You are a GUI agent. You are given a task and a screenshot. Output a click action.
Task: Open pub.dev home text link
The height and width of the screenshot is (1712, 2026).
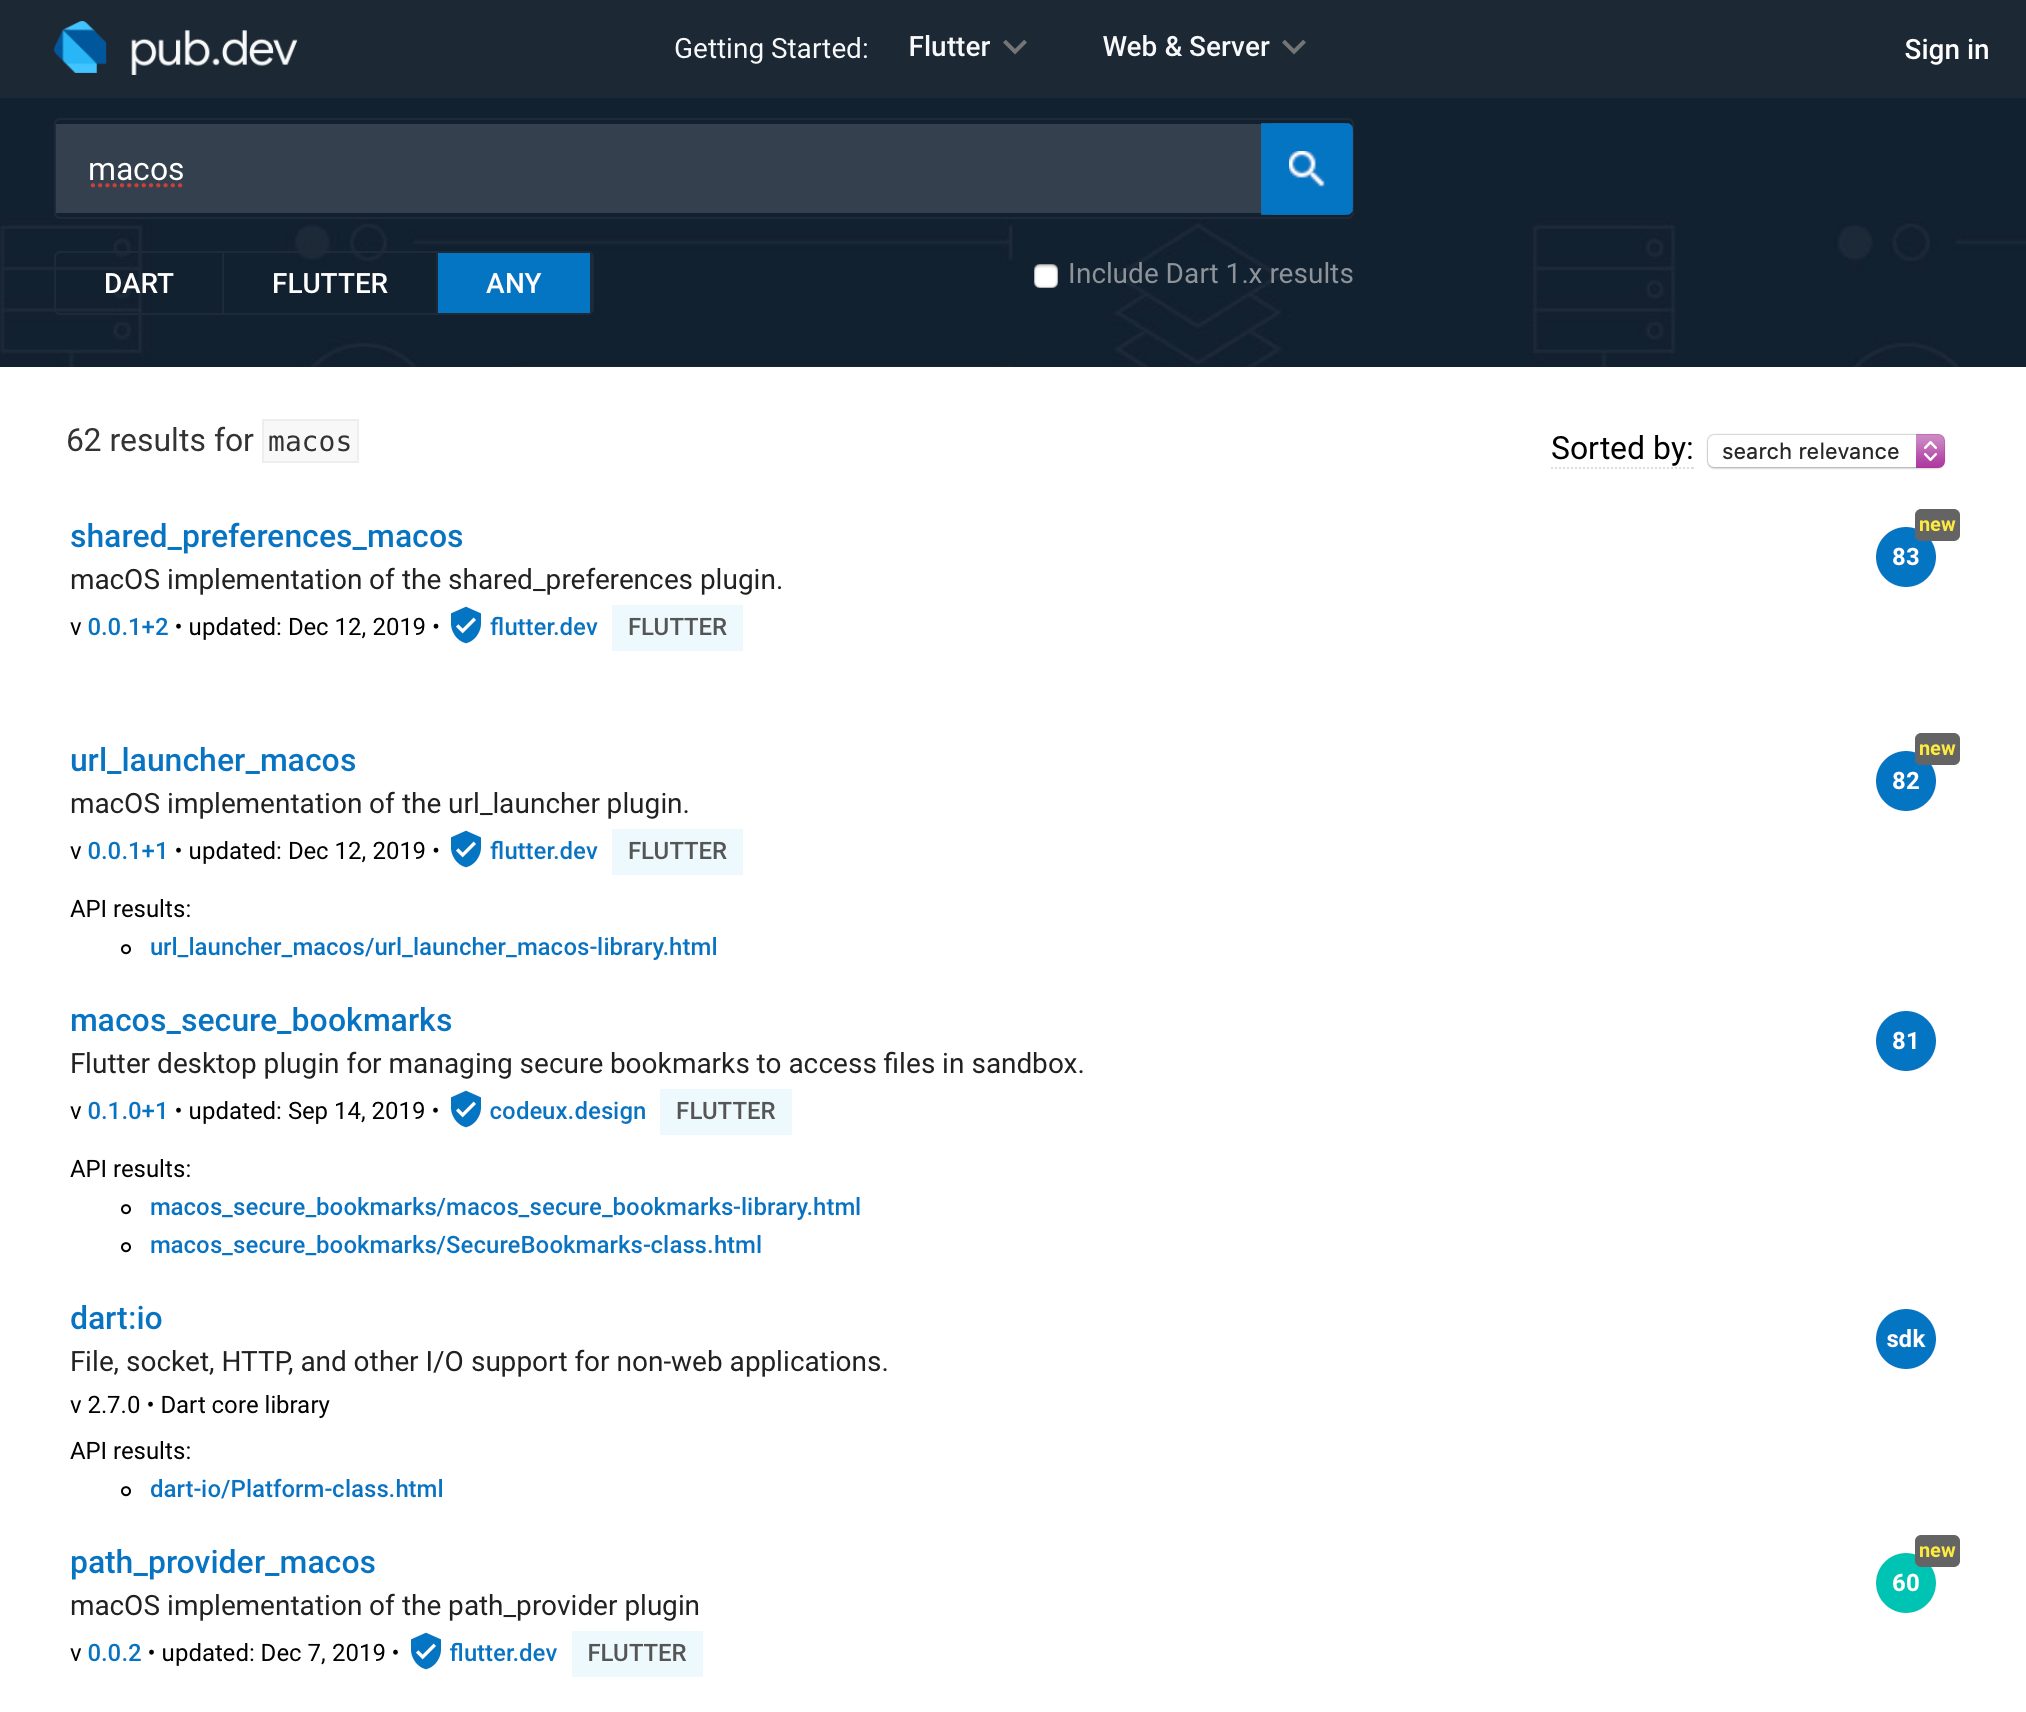pyautogui.click(x=213, y=49)
